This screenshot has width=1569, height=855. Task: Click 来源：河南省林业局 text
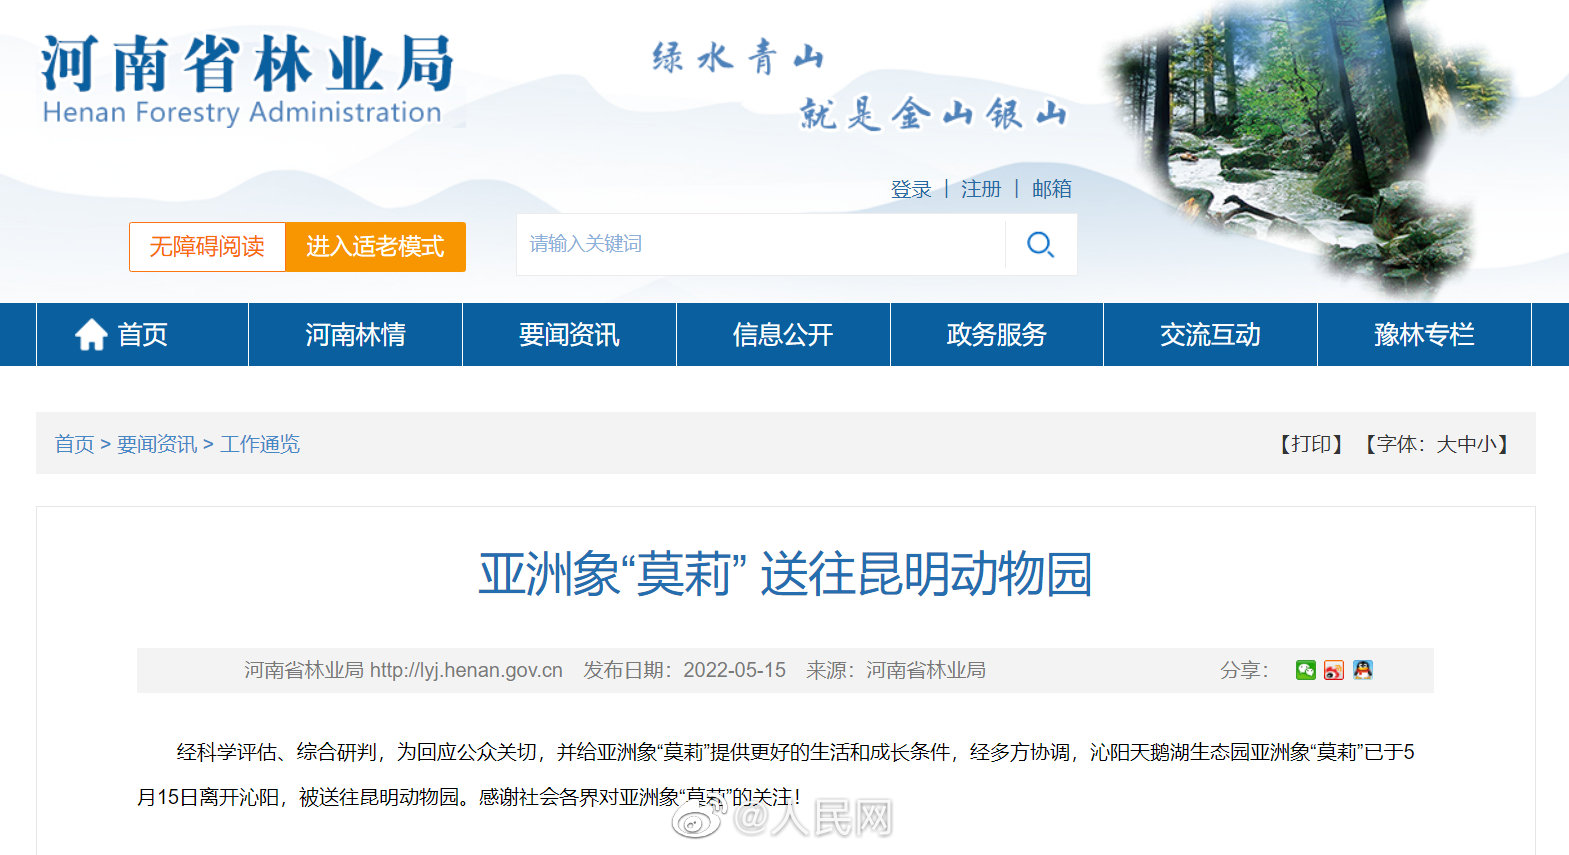(896, 670)
